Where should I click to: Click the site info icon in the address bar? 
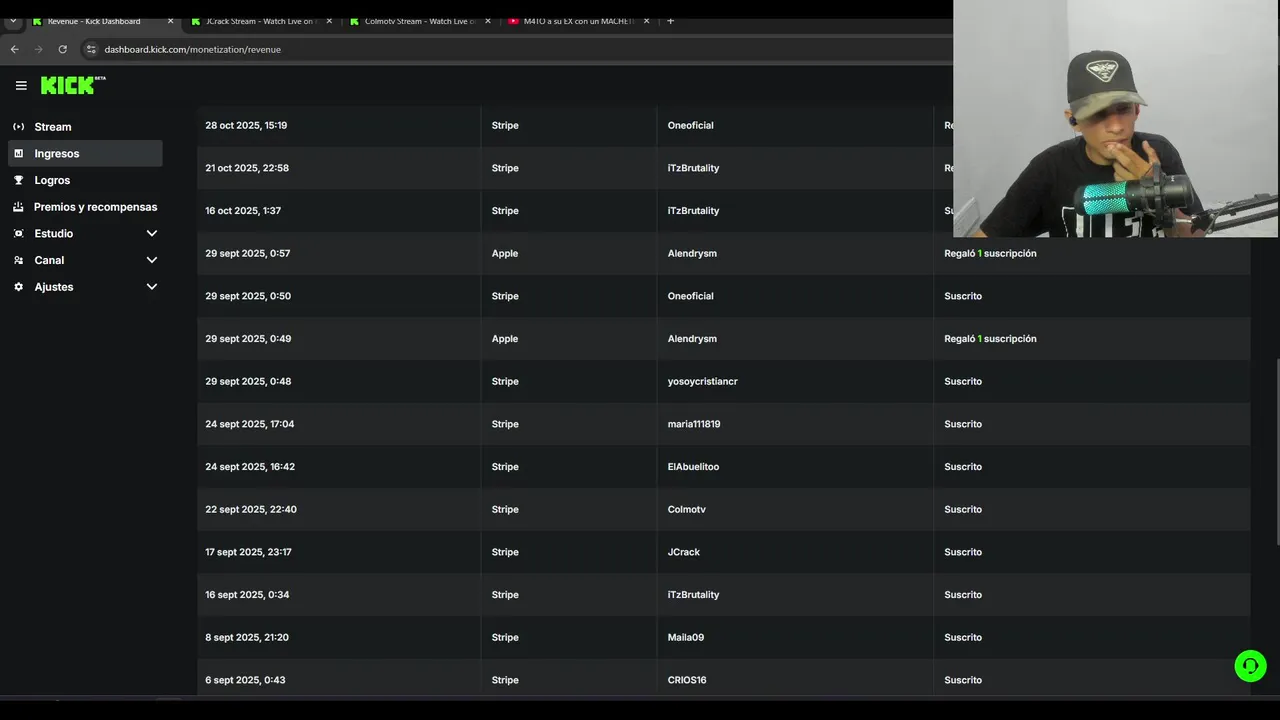(91, 49)
